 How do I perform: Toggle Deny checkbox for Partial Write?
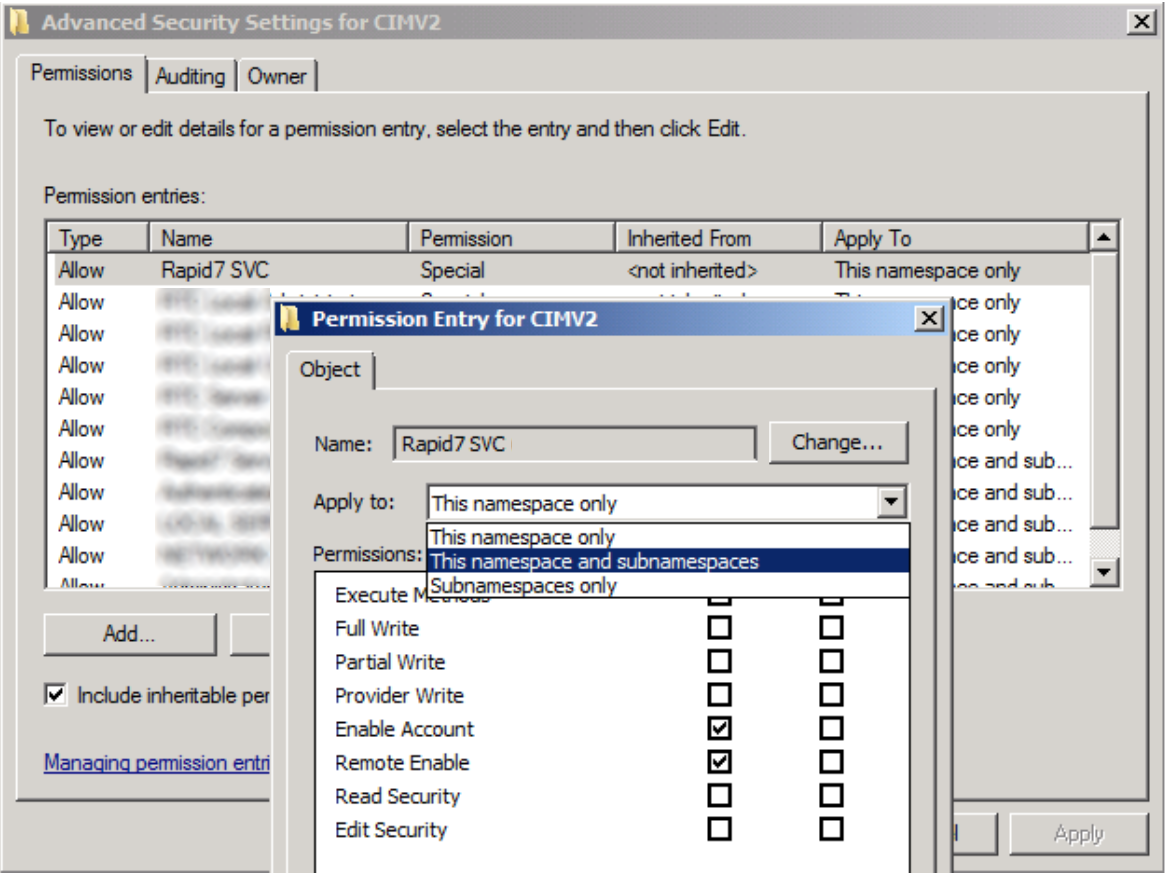(x=831, y=661)
